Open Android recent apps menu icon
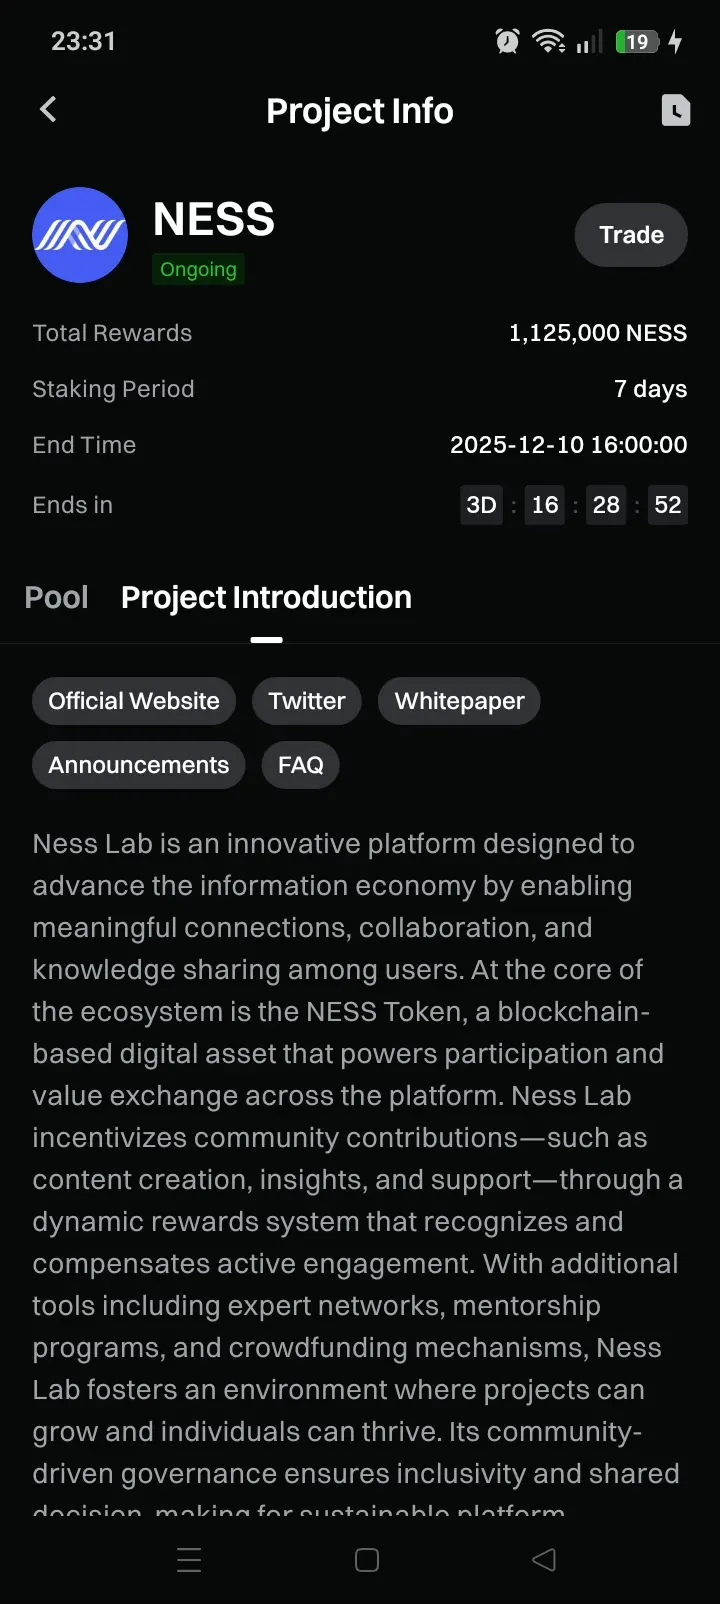Image resolution: width=720 pixels, height=1604 pixels. [x=189, y=1560]
